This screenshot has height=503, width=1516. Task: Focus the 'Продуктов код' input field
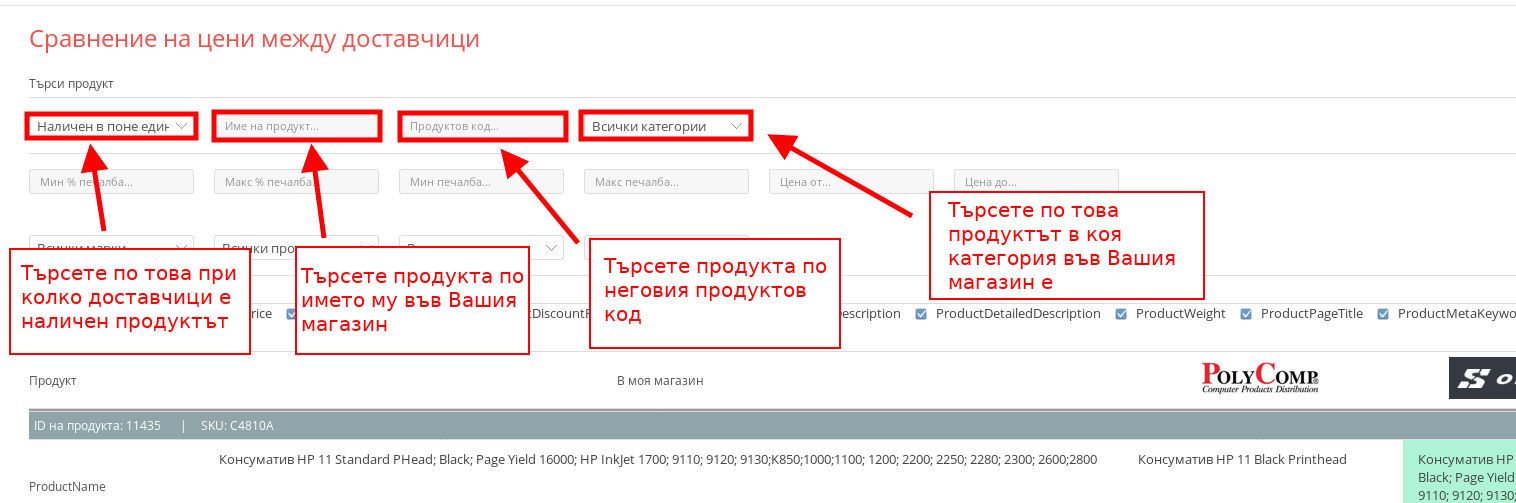[482, 126]
